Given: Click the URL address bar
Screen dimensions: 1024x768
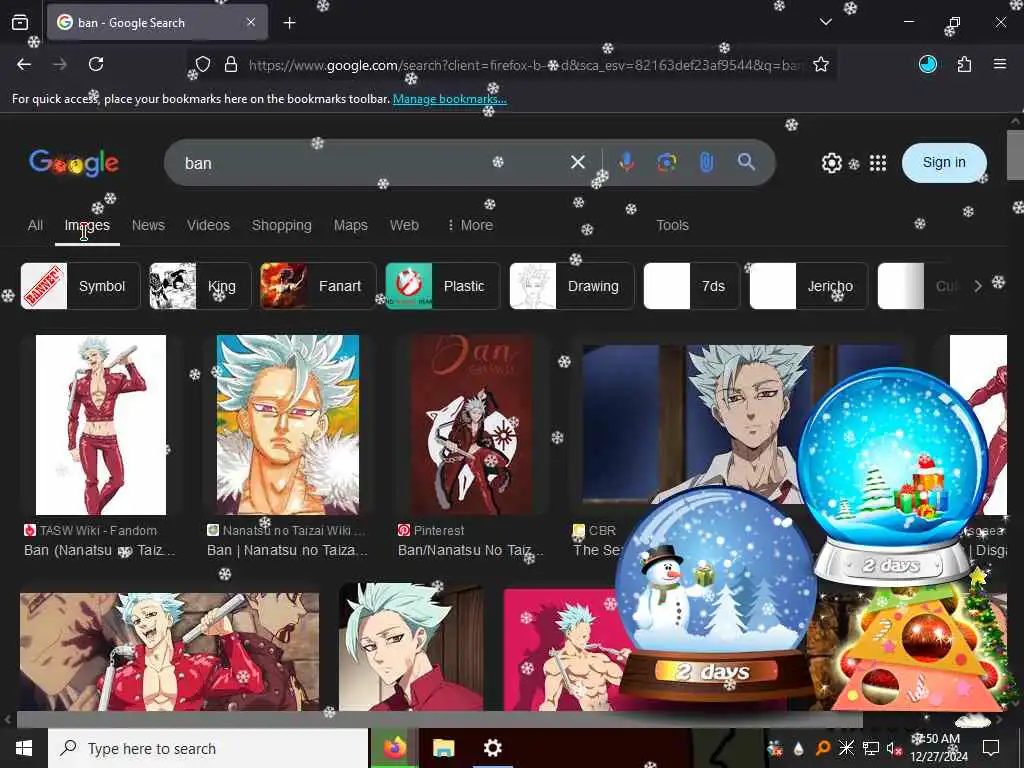Looking at the screenshot, I should coord(522,65).
